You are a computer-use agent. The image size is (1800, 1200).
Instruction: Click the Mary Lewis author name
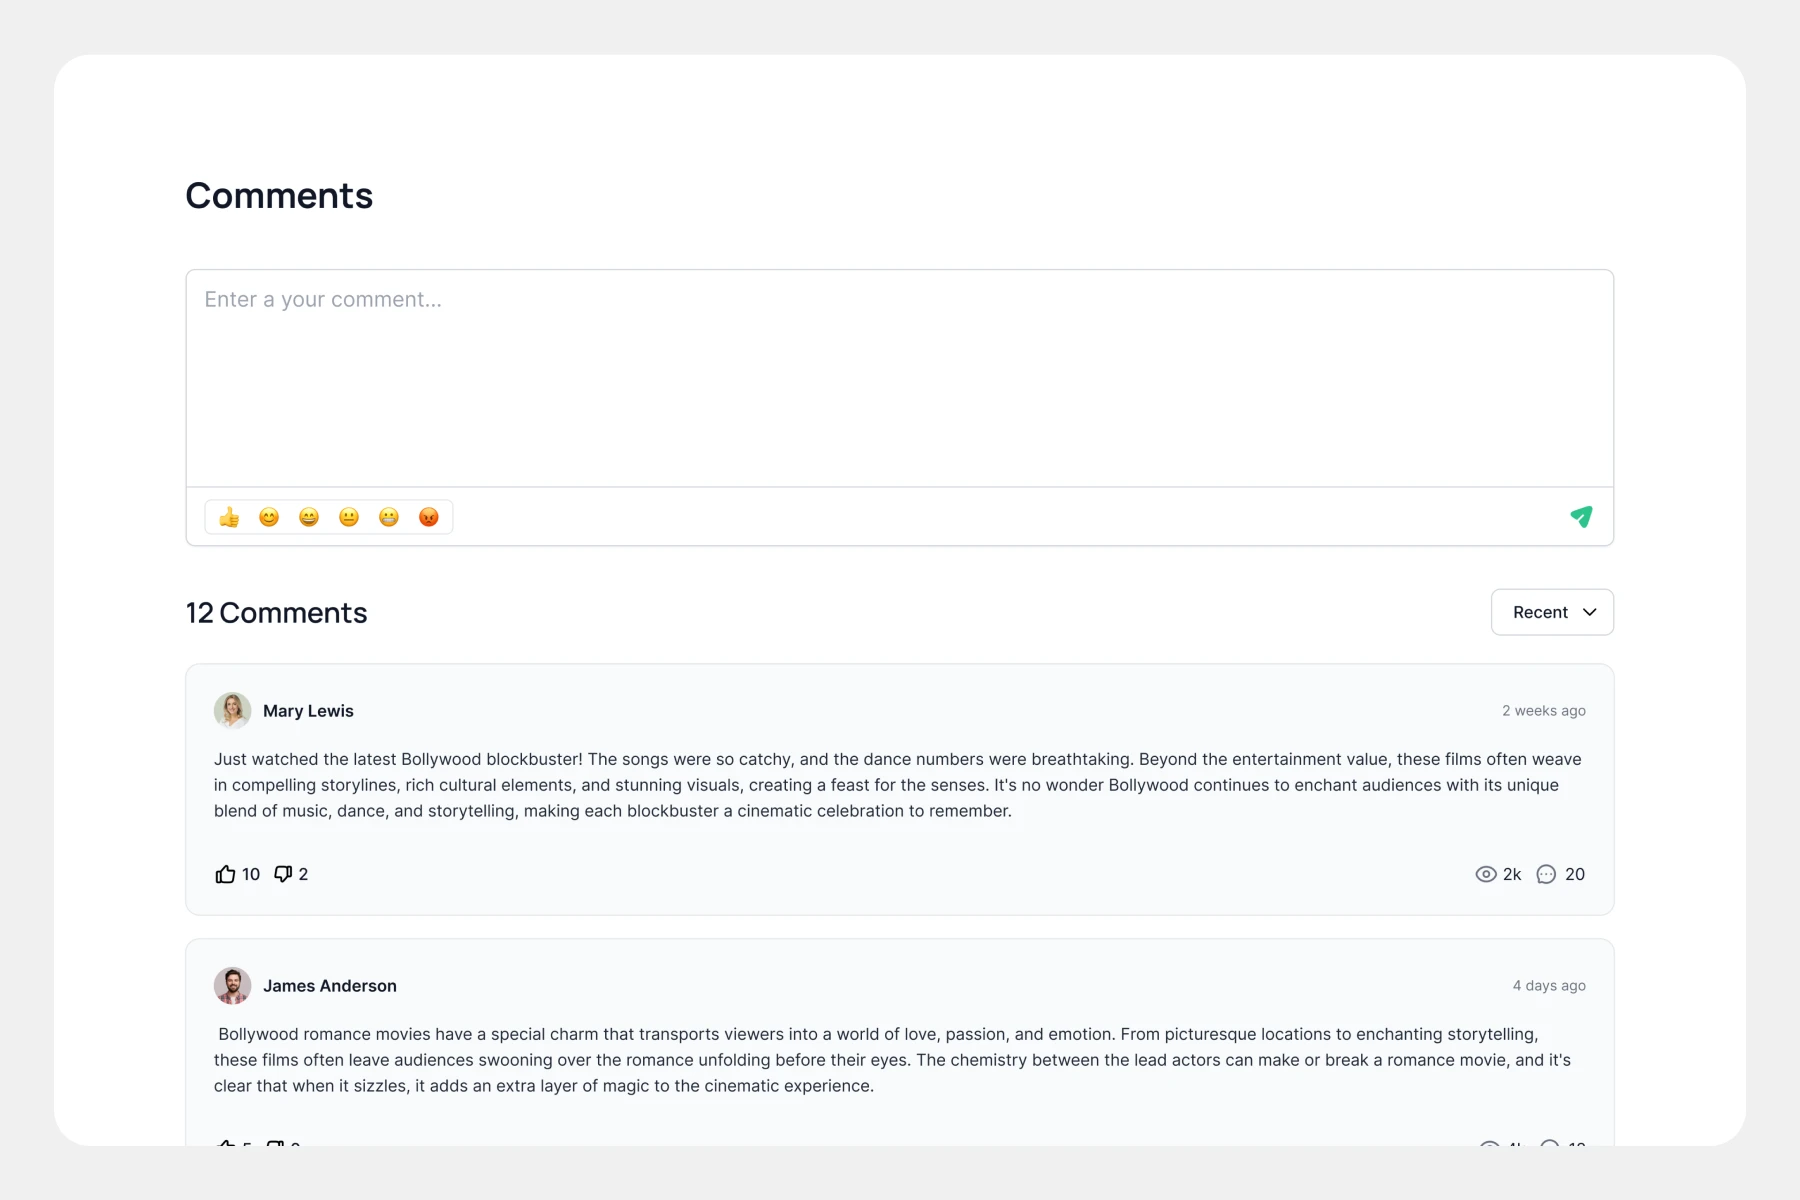[x=308, y=711]
